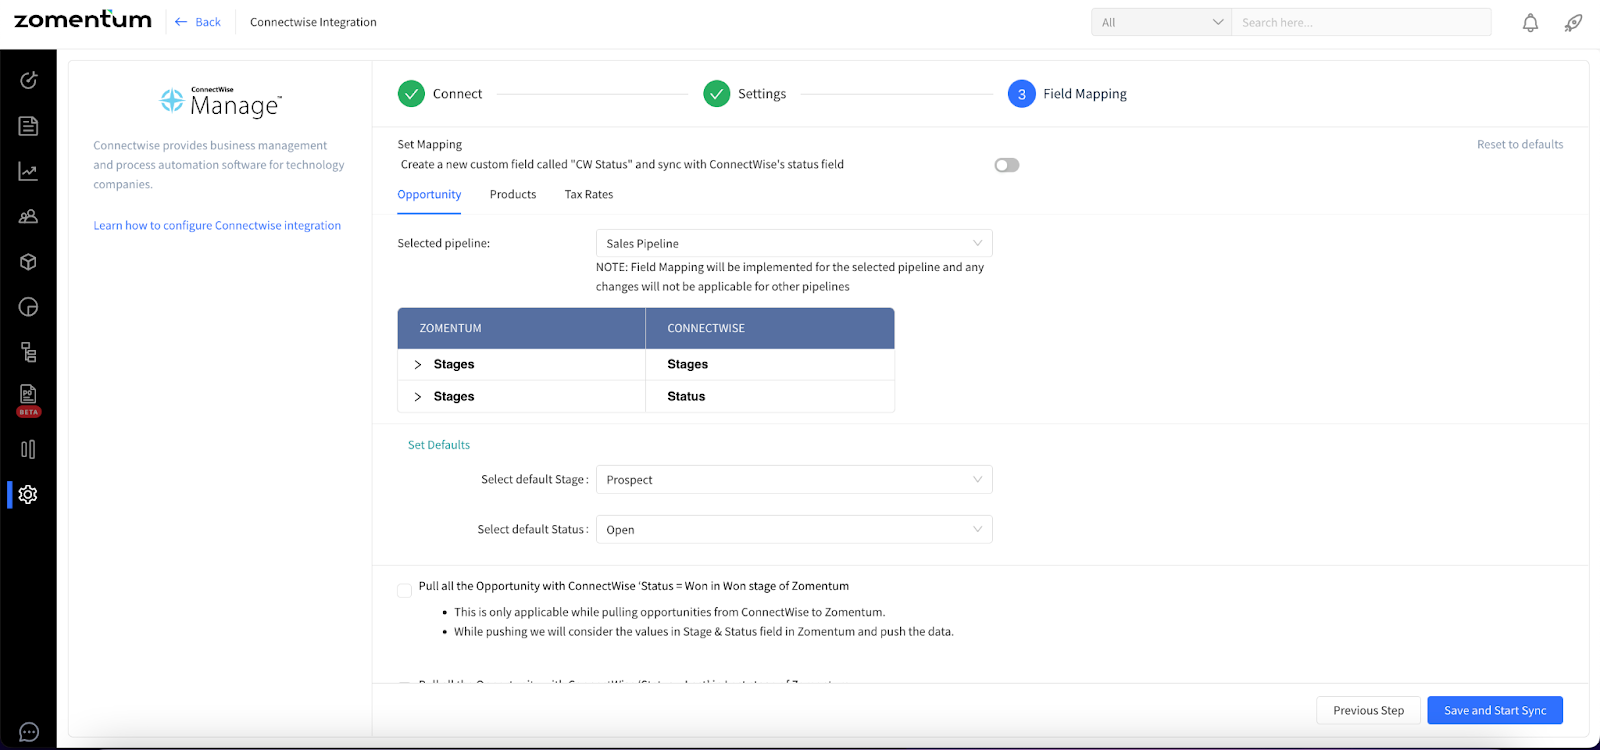This screenshot has width=1600, height=750.
Task: Click the step 3 Field Mapping circle
Action: (x=1021, y=94)
